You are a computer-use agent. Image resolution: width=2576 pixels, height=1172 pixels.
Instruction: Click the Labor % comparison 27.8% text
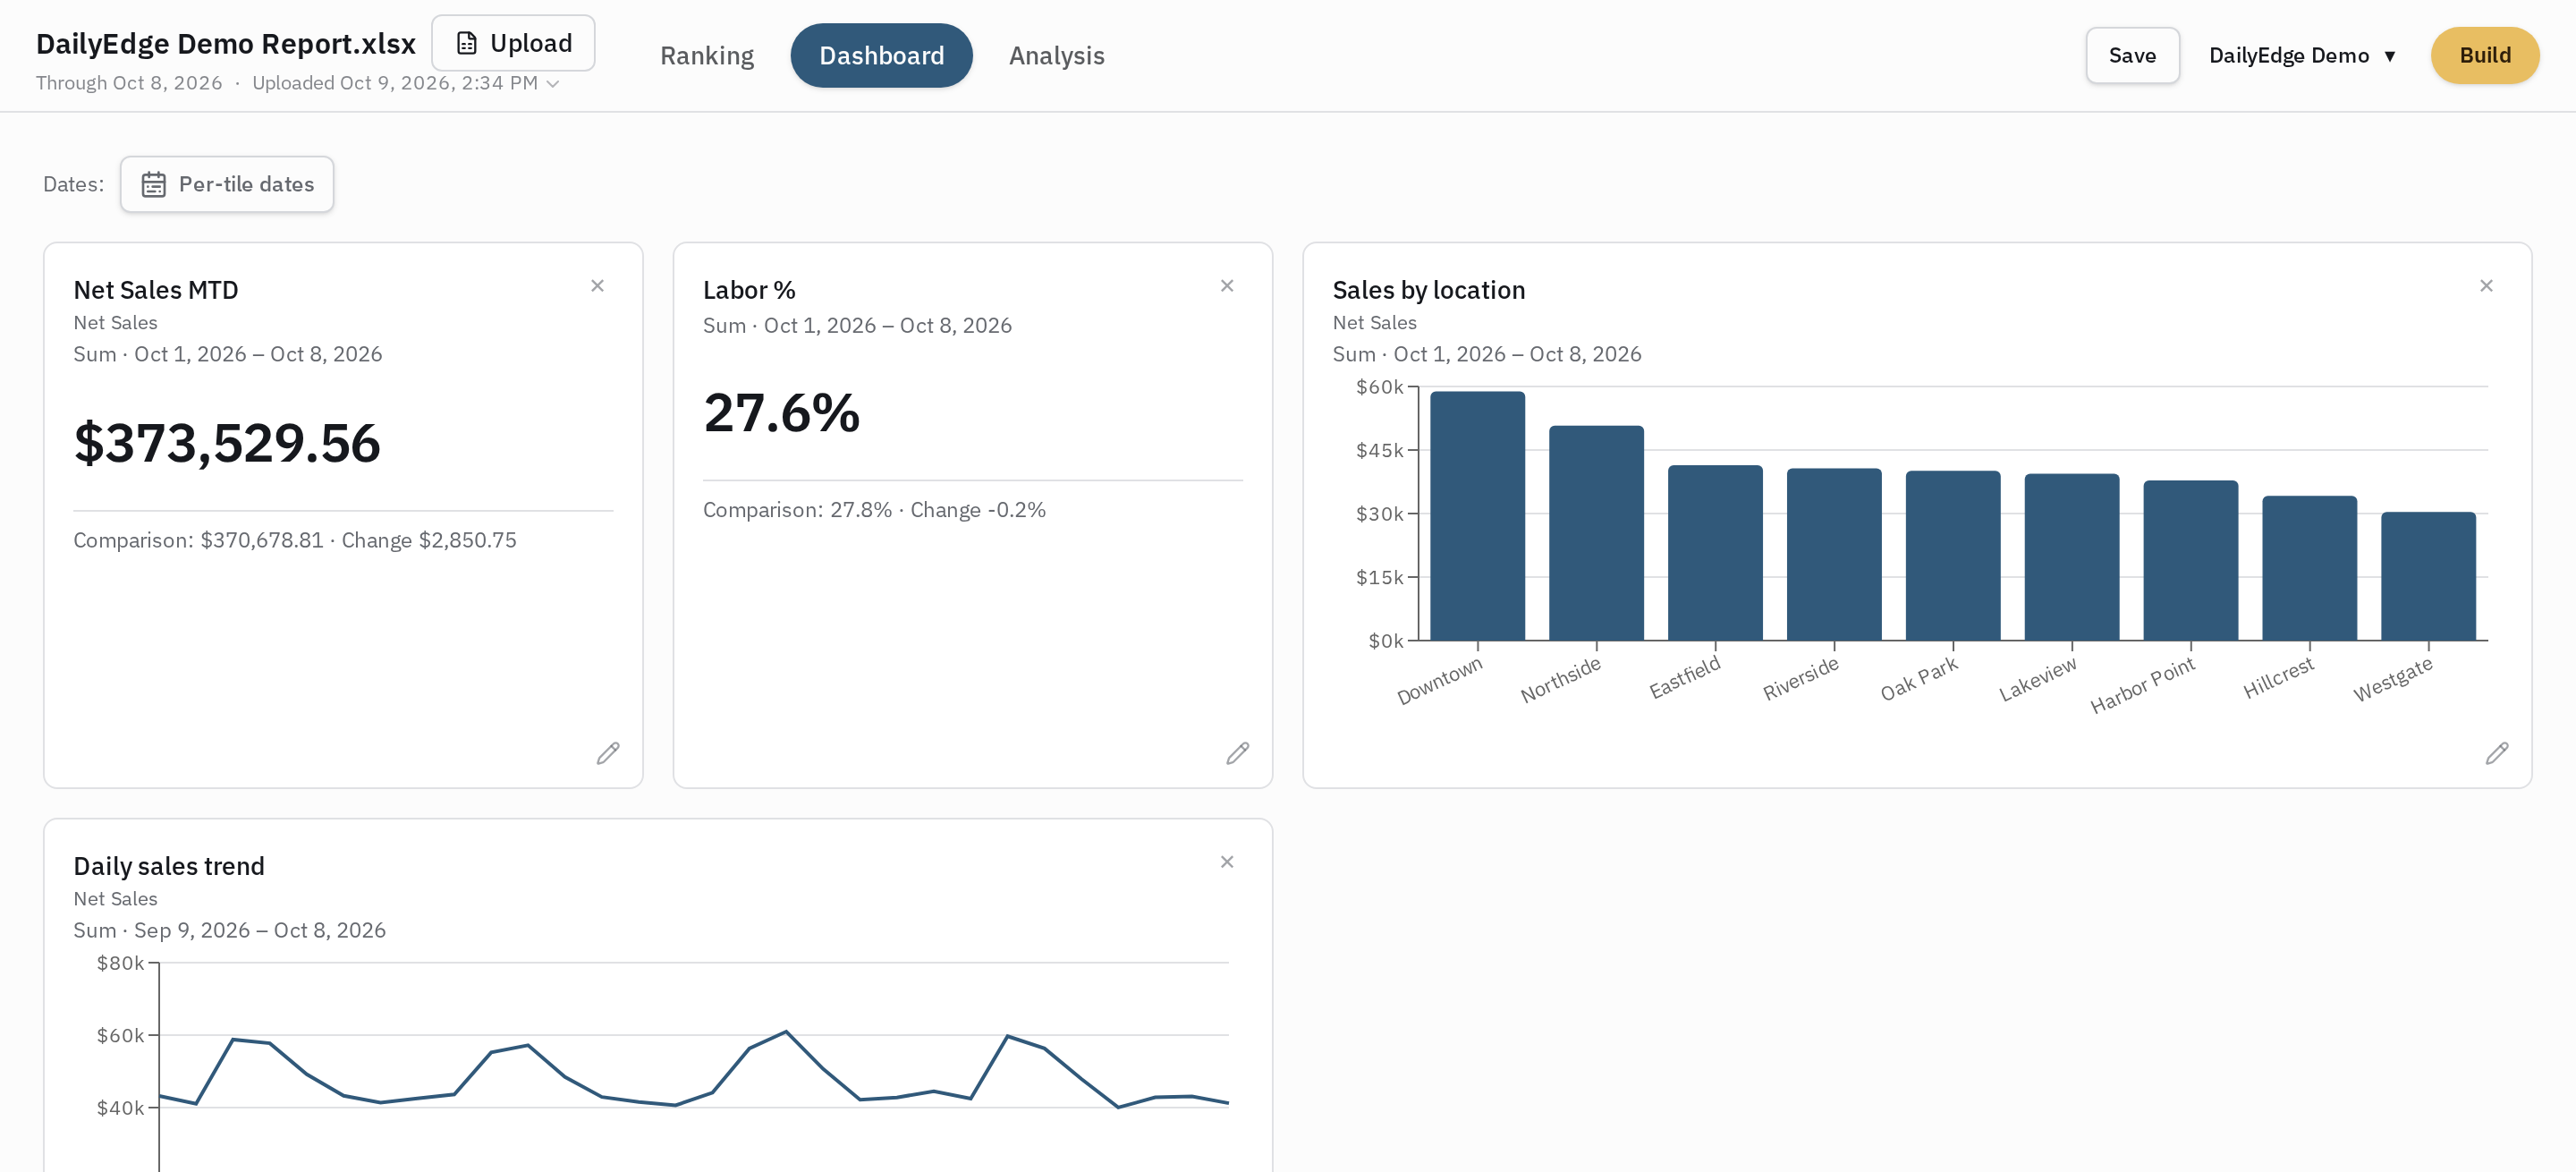874,510
